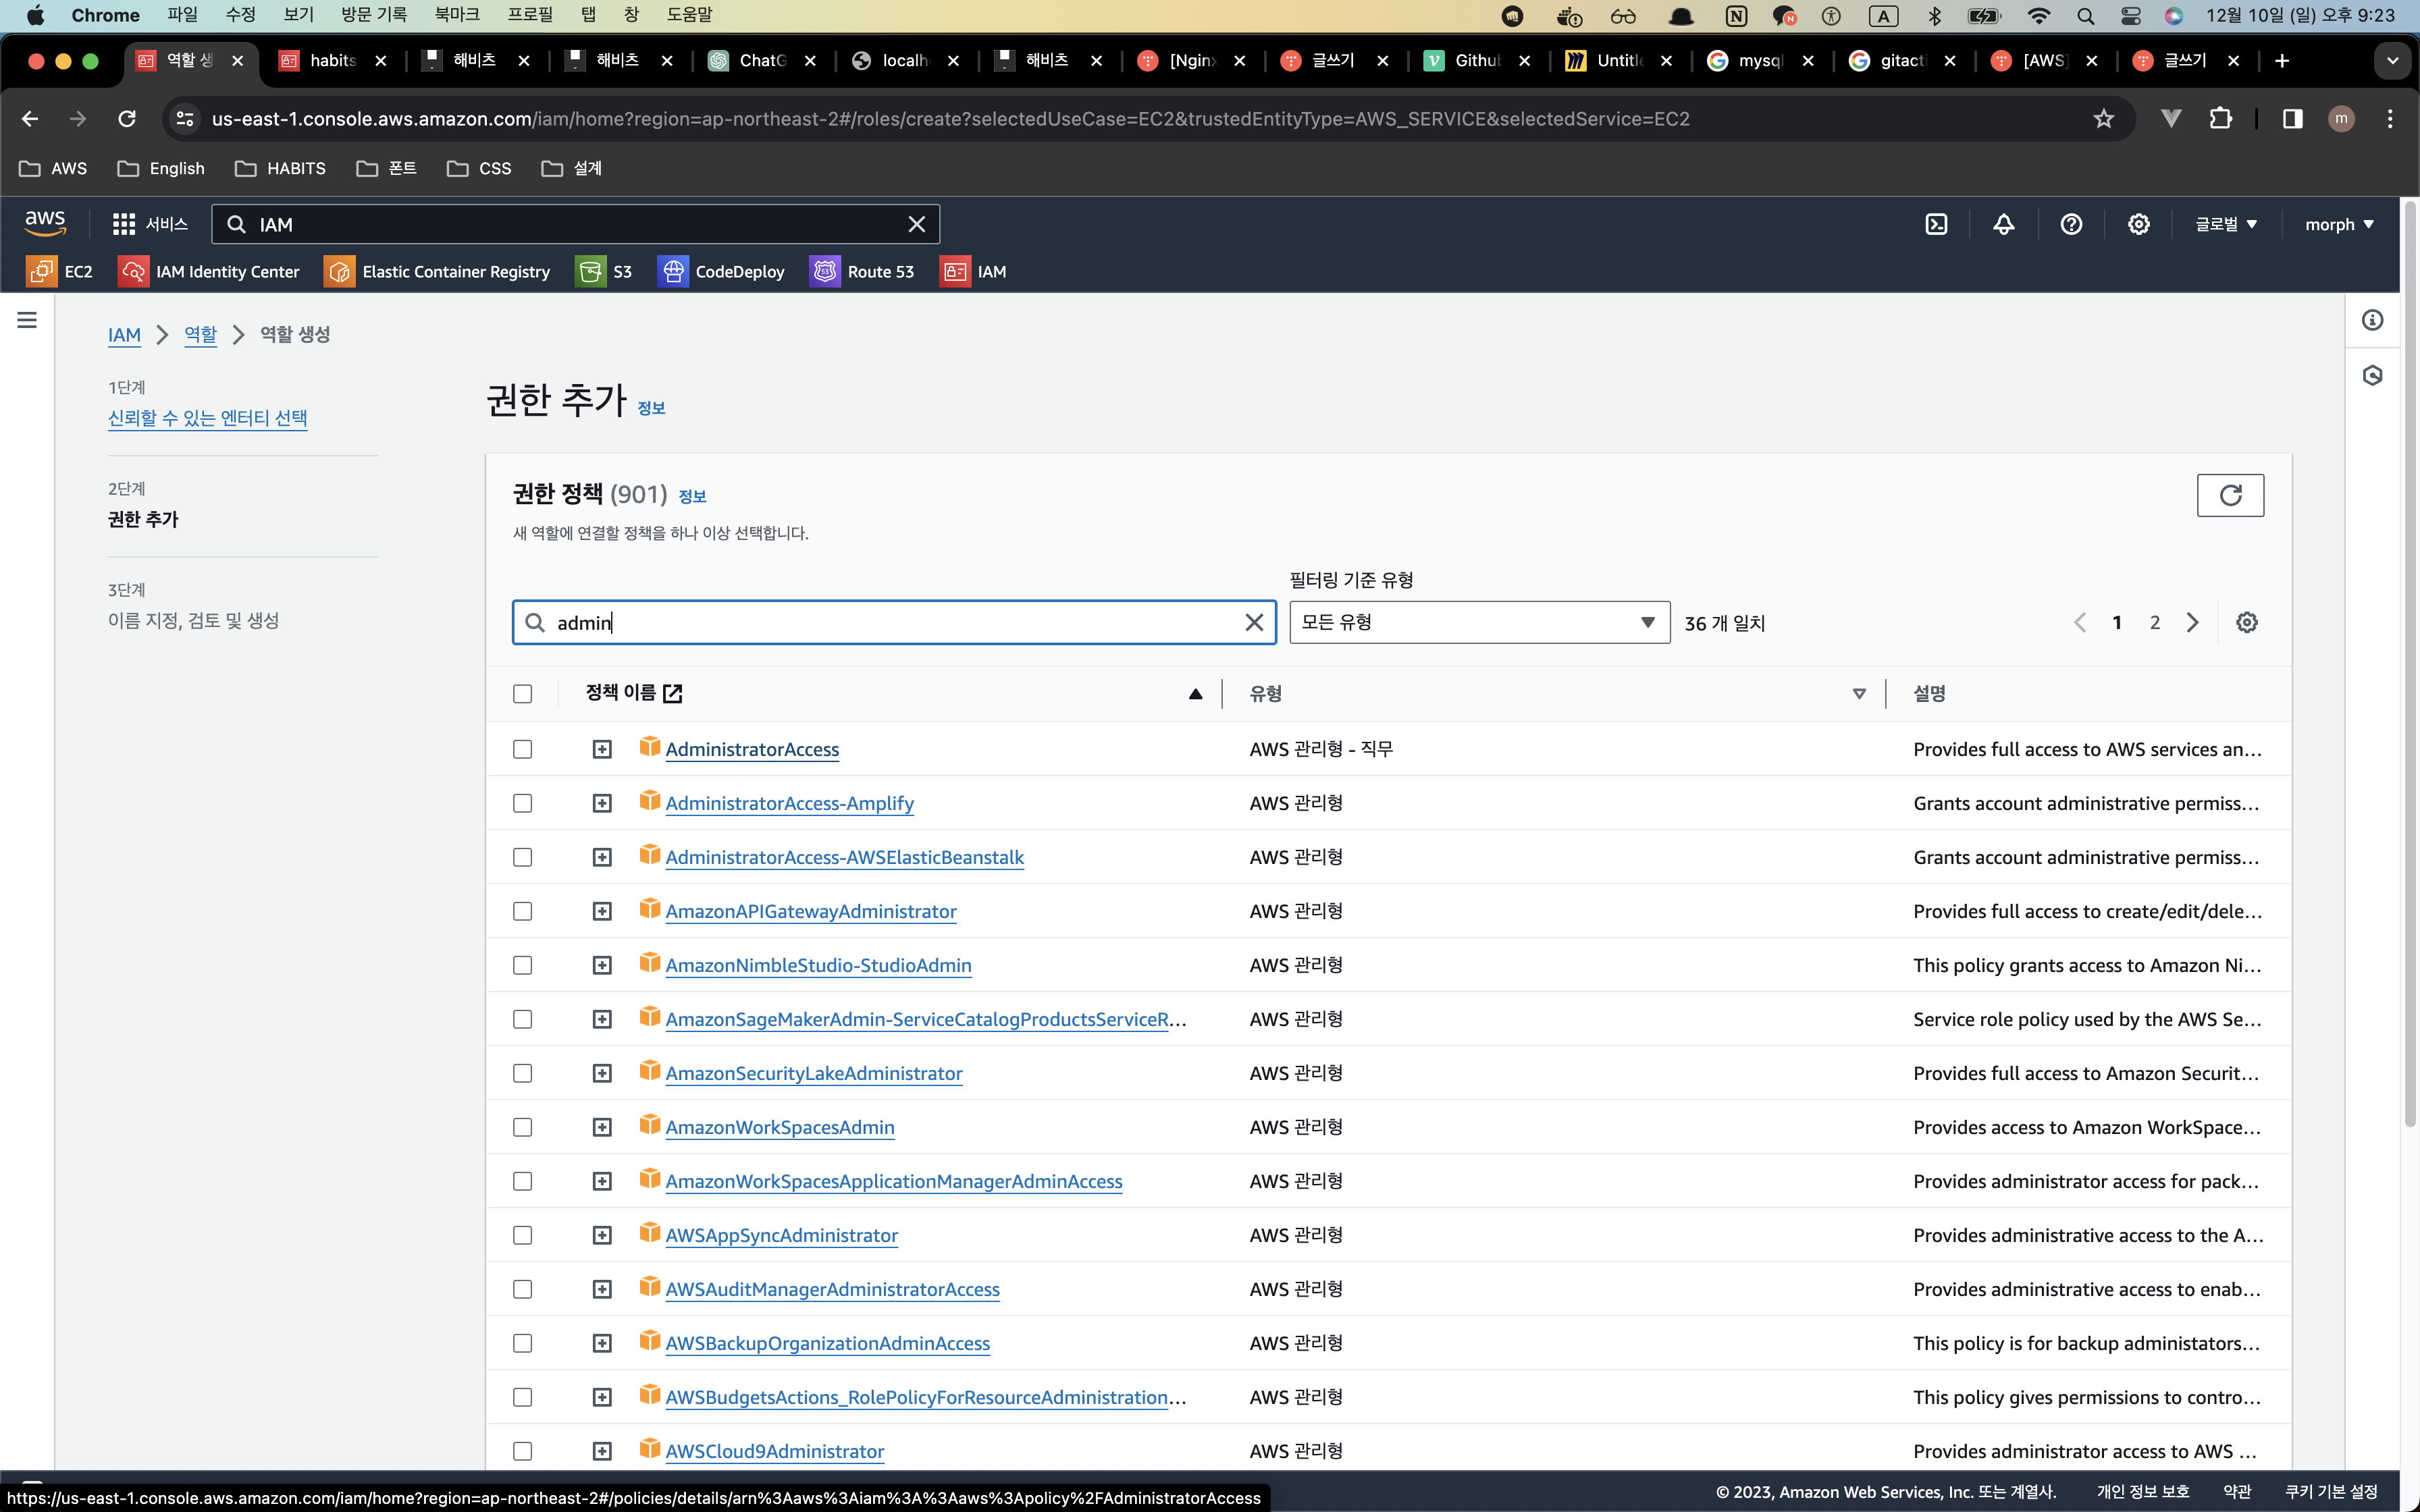Select the AmazonWorkSpacesAdmin policy checkbox
2420x1512 pixels.
[522, 1127]
